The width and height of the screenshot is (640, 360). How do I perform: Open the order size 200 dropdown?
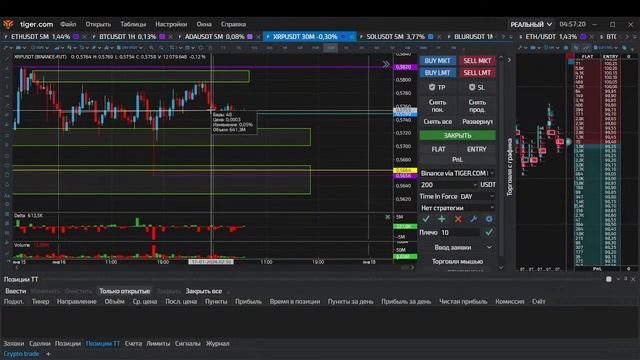[x=449, y=185]
